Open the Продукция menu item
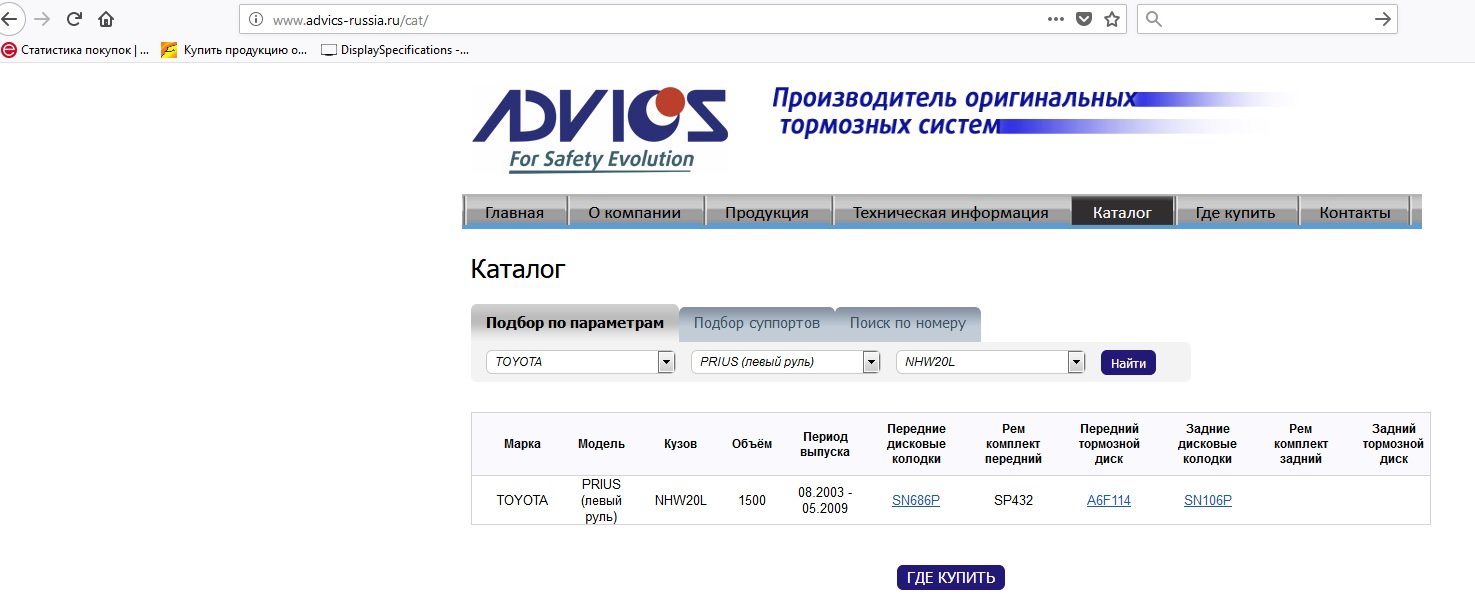The height and width of the screenshot is (603, 1475). point(767,212)
